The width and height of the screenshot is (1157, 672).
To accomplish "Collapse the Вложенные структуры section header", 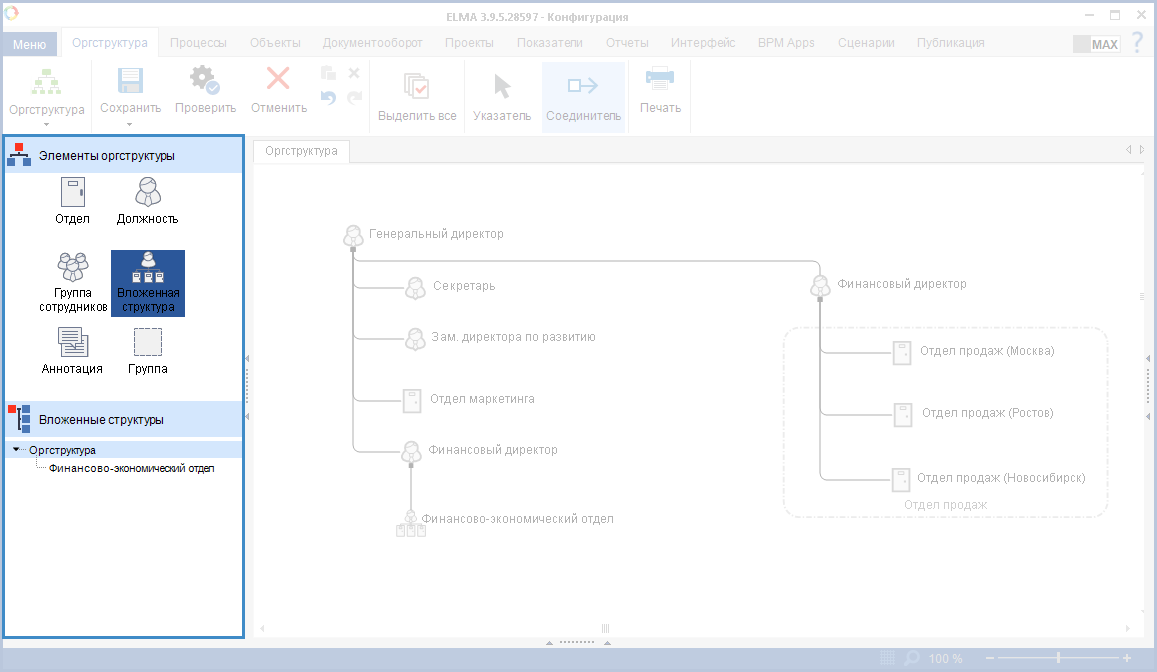I will [x=124, y=420].
